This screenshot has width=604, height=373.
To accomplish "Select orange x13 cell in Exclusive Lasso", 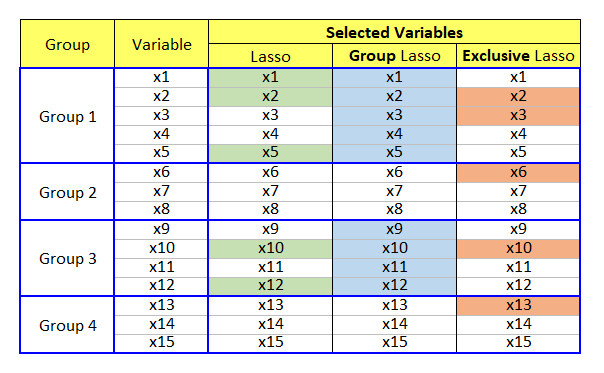I will [518, 306].
